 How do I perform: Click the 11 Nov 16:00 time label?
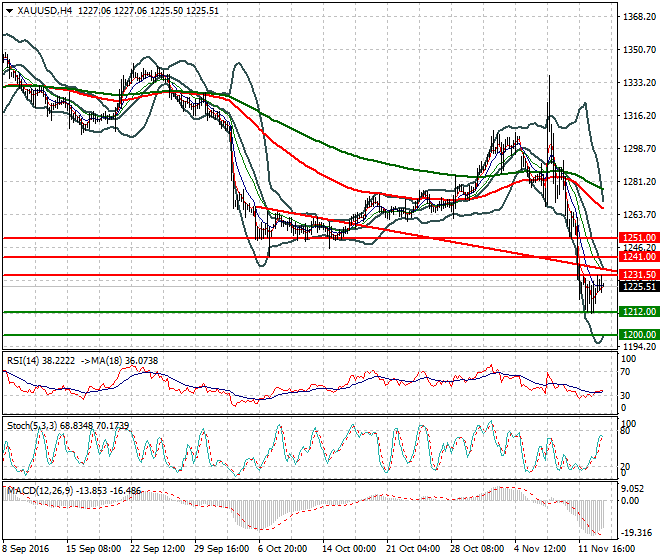point(607,549)
